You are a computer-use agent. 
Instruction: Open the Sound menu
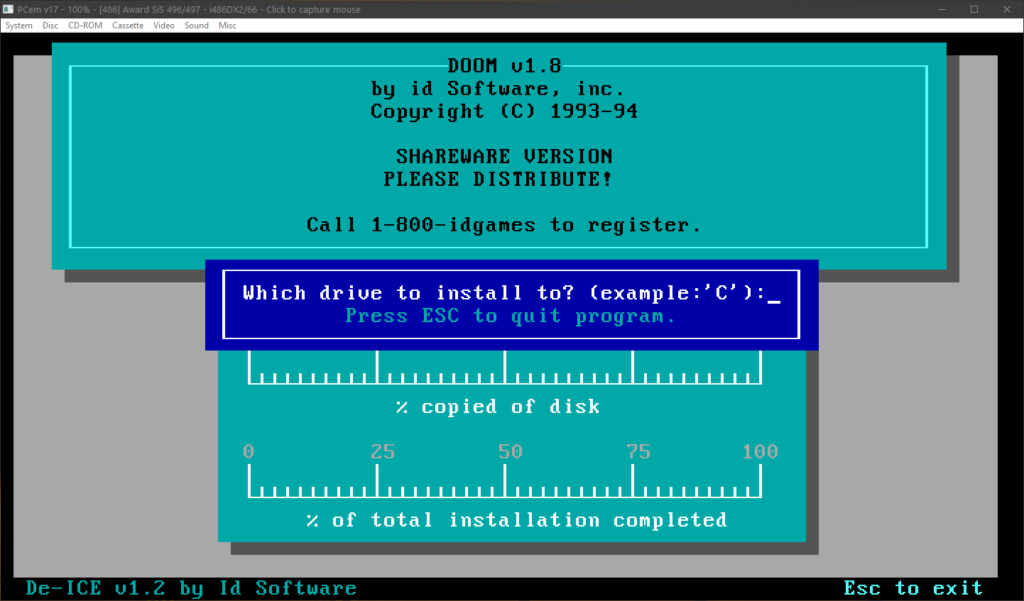point(197,25)
